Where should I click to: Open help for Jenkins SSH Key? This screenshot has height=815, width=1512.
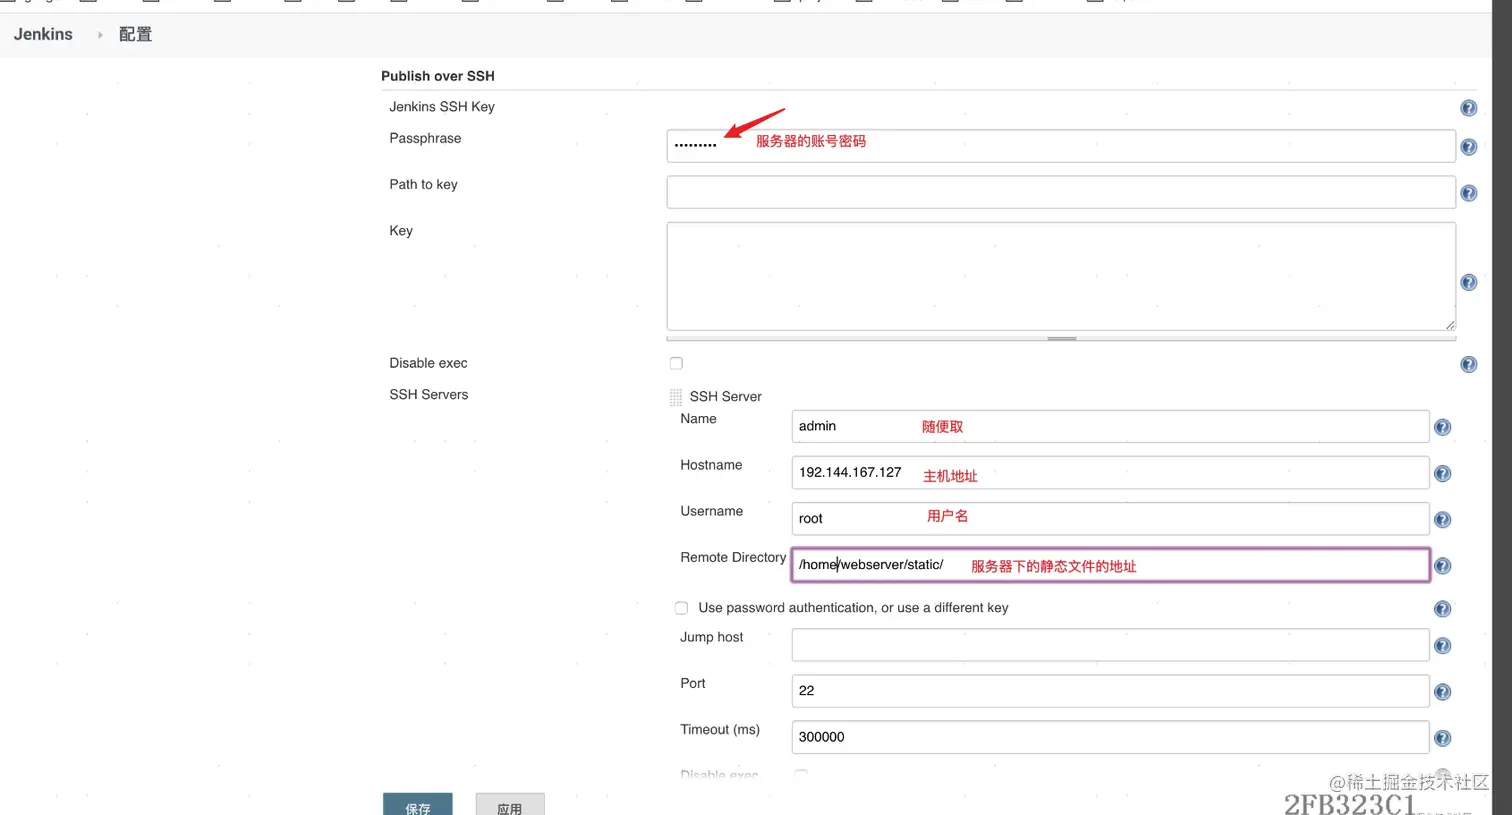tap(1468, 108)
